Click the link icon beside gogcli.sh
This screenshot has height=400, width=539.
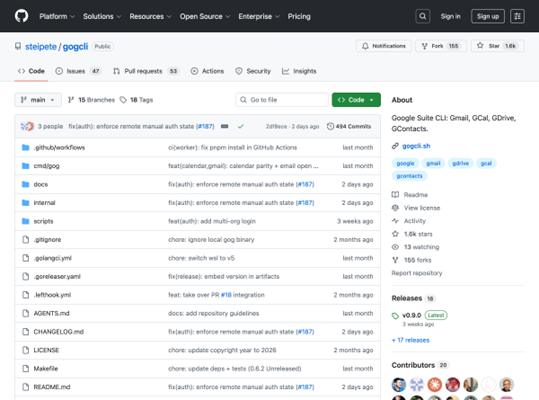pos(395,146)
